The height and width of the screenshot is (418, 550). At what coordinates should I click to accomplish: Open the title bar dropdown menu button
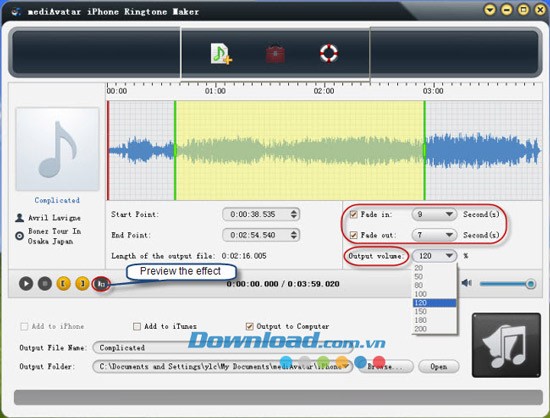490,9
